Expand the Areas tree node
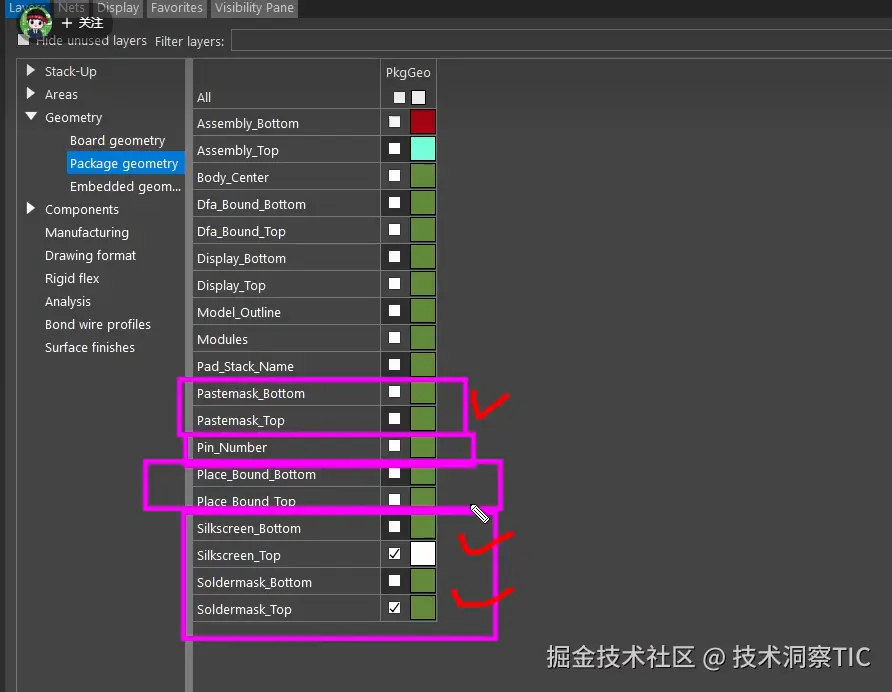This screenshot has height=692, width=892. (x=31, y=93)
